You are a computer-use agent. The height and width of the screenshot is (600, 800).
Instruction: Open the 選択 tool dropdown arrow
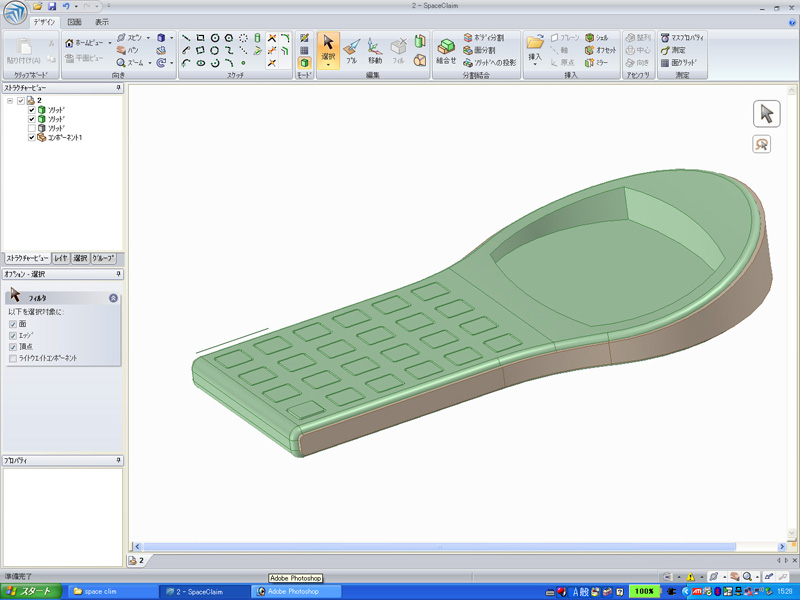tap(328, 66)
